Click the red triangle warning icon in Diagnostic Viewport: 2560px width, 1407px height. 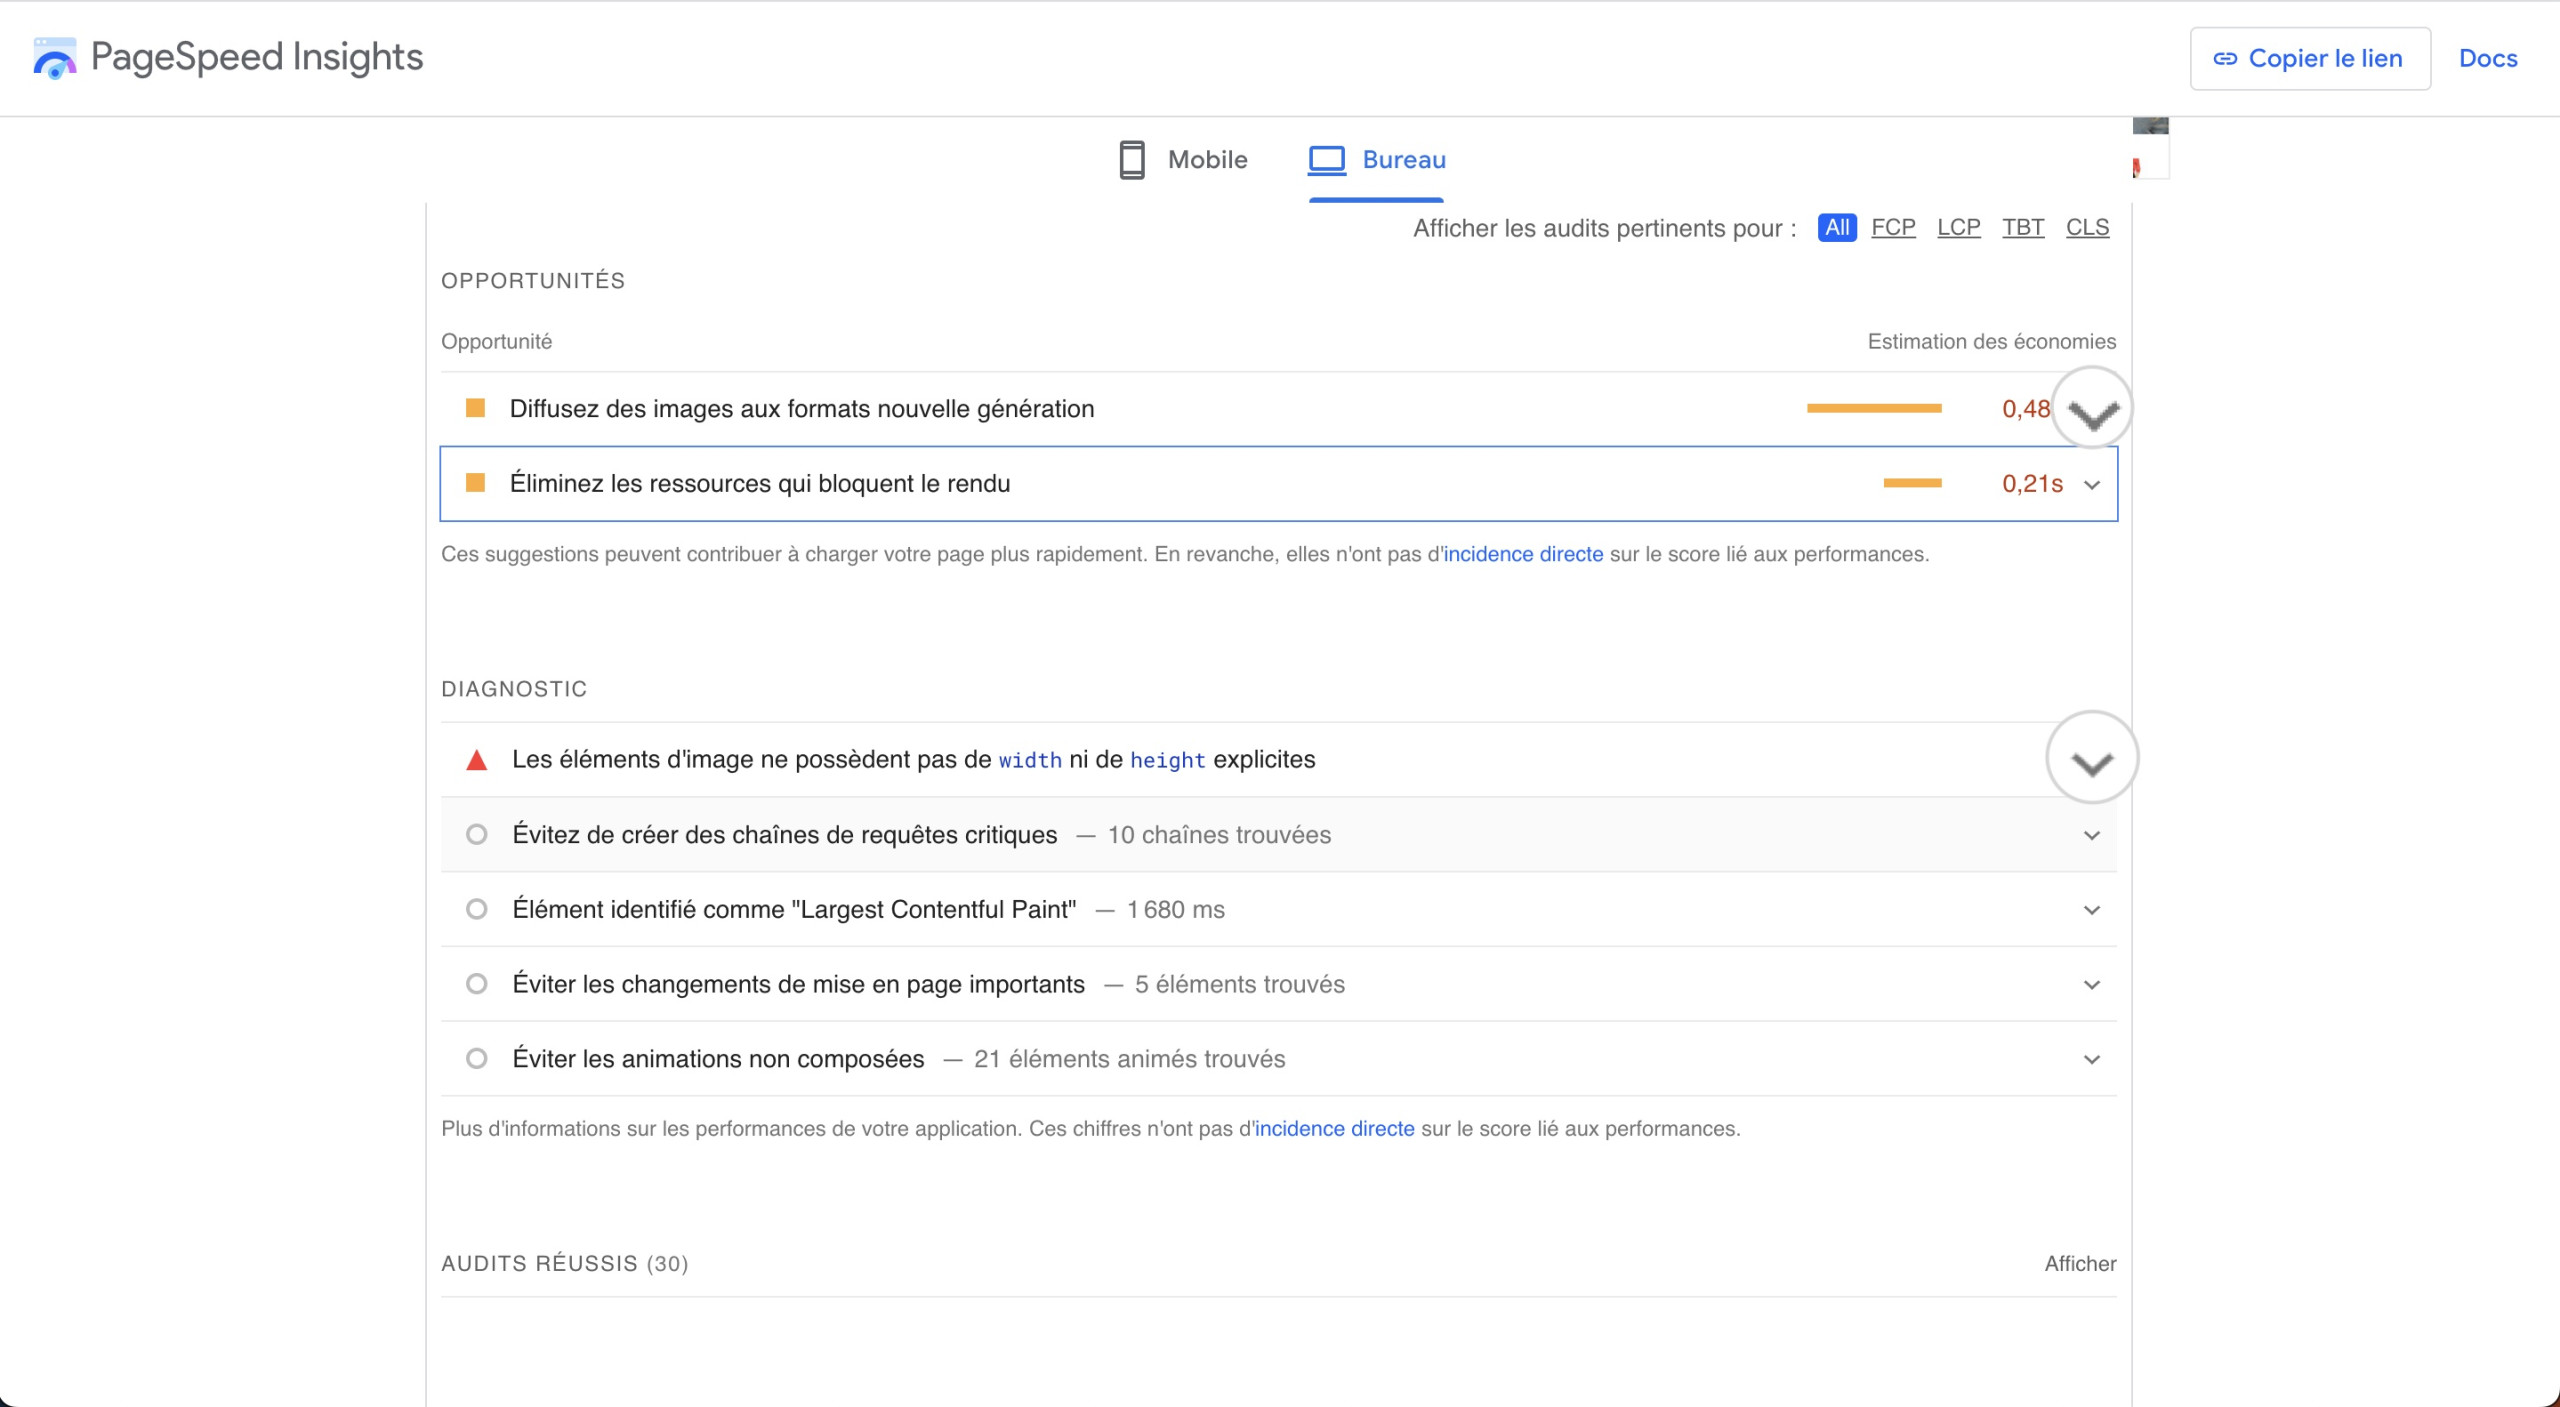477,760
